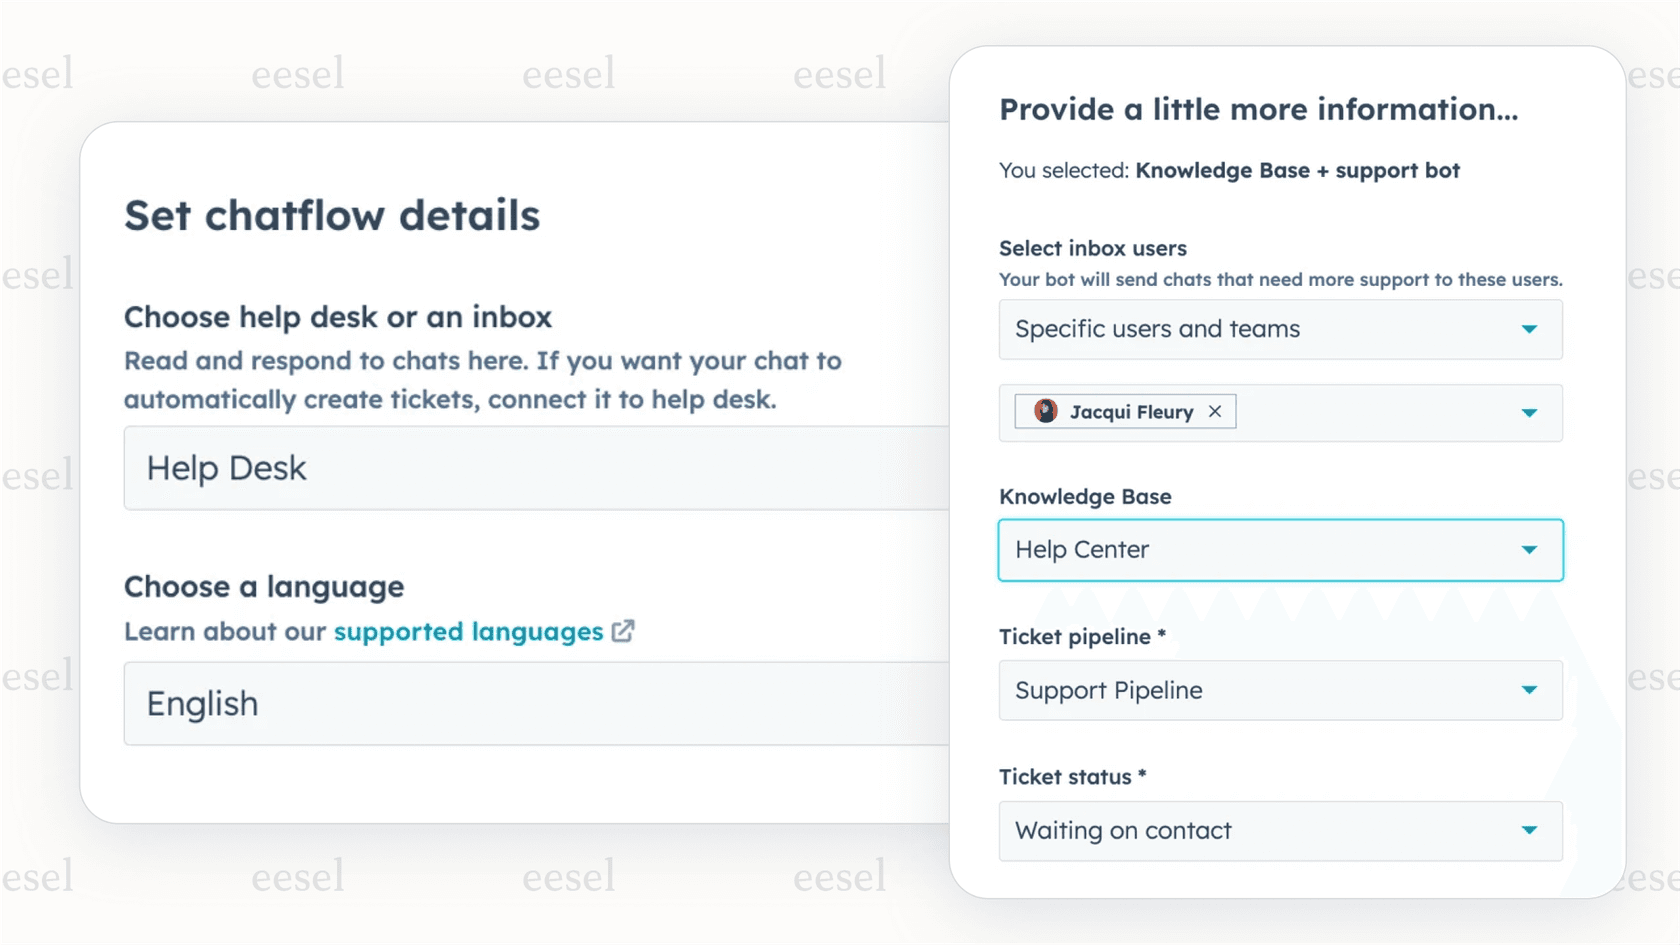
Task: Open the Ticket pipeline dropdown
Action: (x=1280, y=690)
